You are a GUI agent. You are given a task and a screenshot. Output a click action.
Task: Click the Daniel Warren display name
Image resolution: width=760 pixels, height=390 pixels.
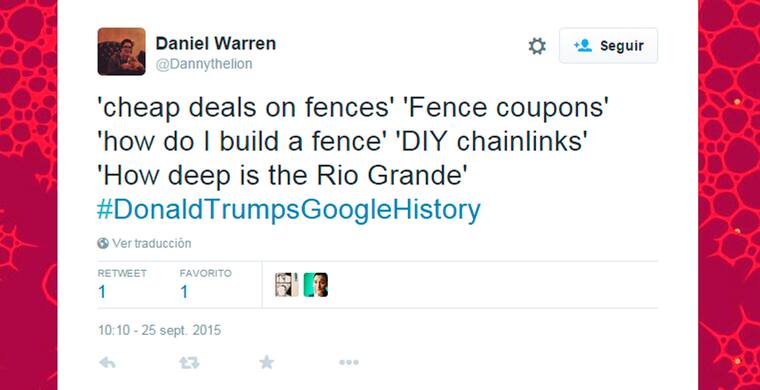pos(216,44)
